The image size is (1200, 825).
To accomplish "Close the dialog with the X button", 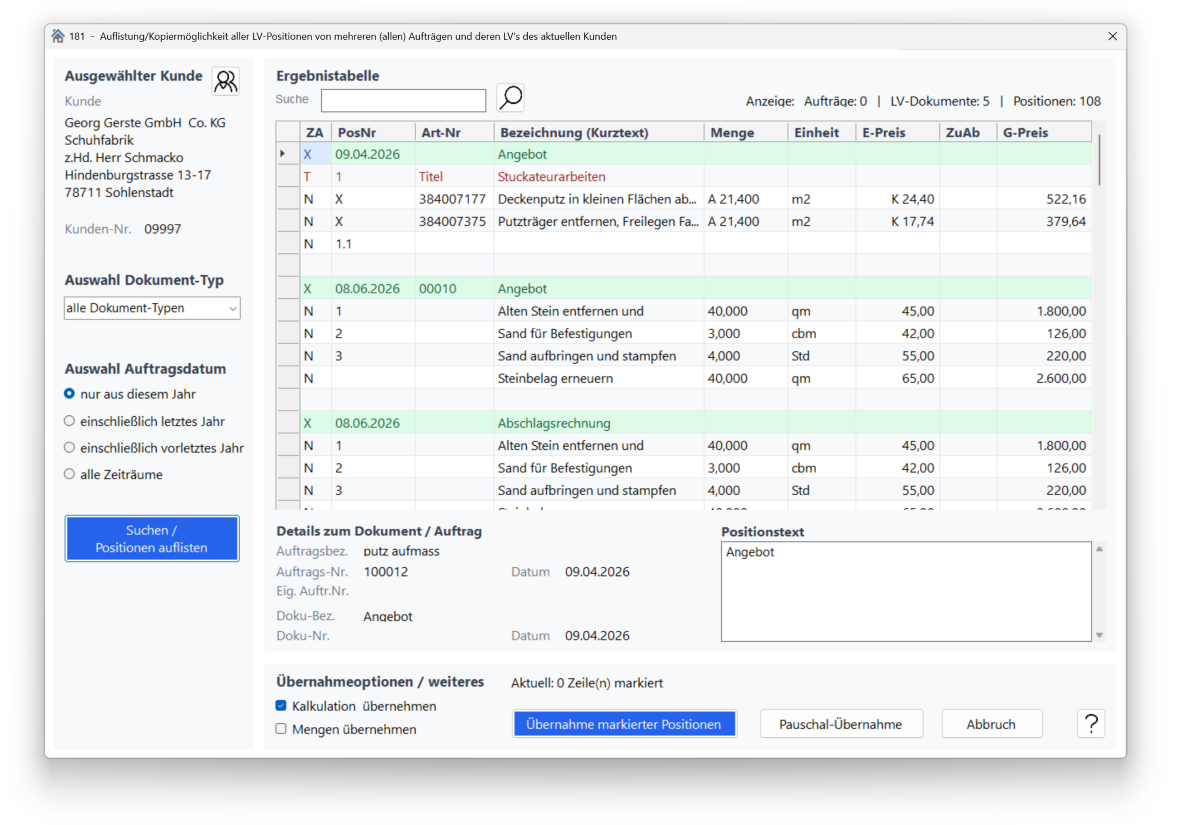I will coord(1113,36).
